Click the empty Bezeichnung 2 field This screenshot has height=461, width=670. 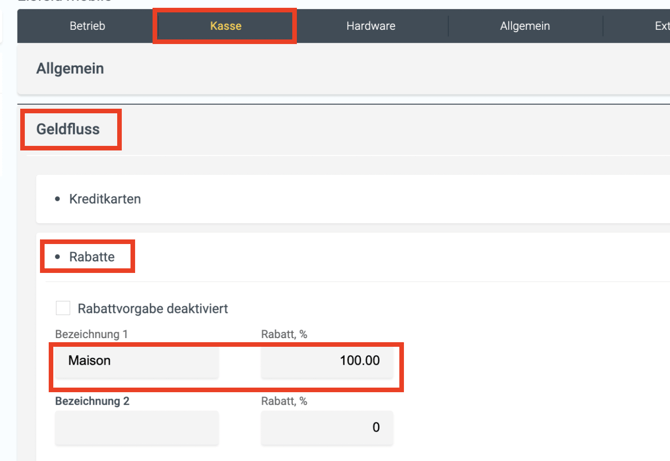click(x=137, y=428)
